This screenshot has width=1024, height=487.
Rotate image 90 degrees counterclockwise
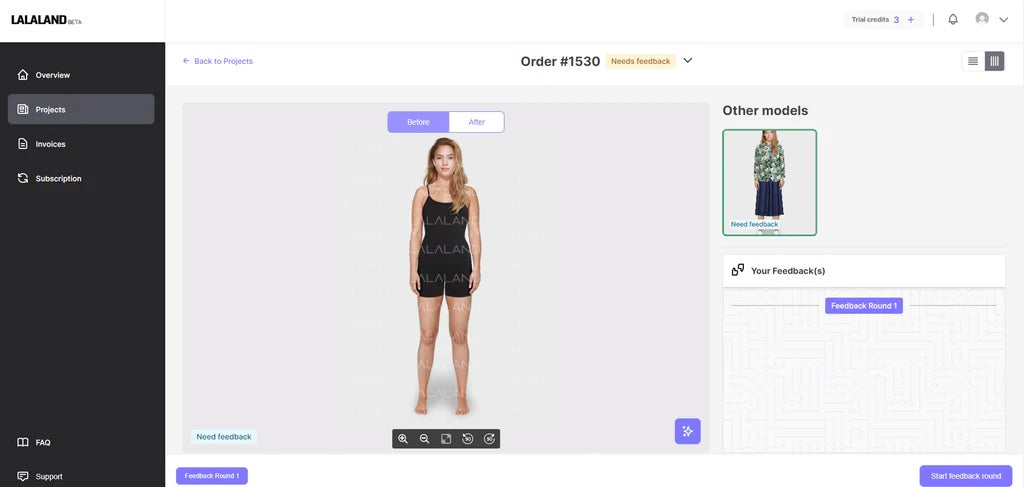(468, 439)
